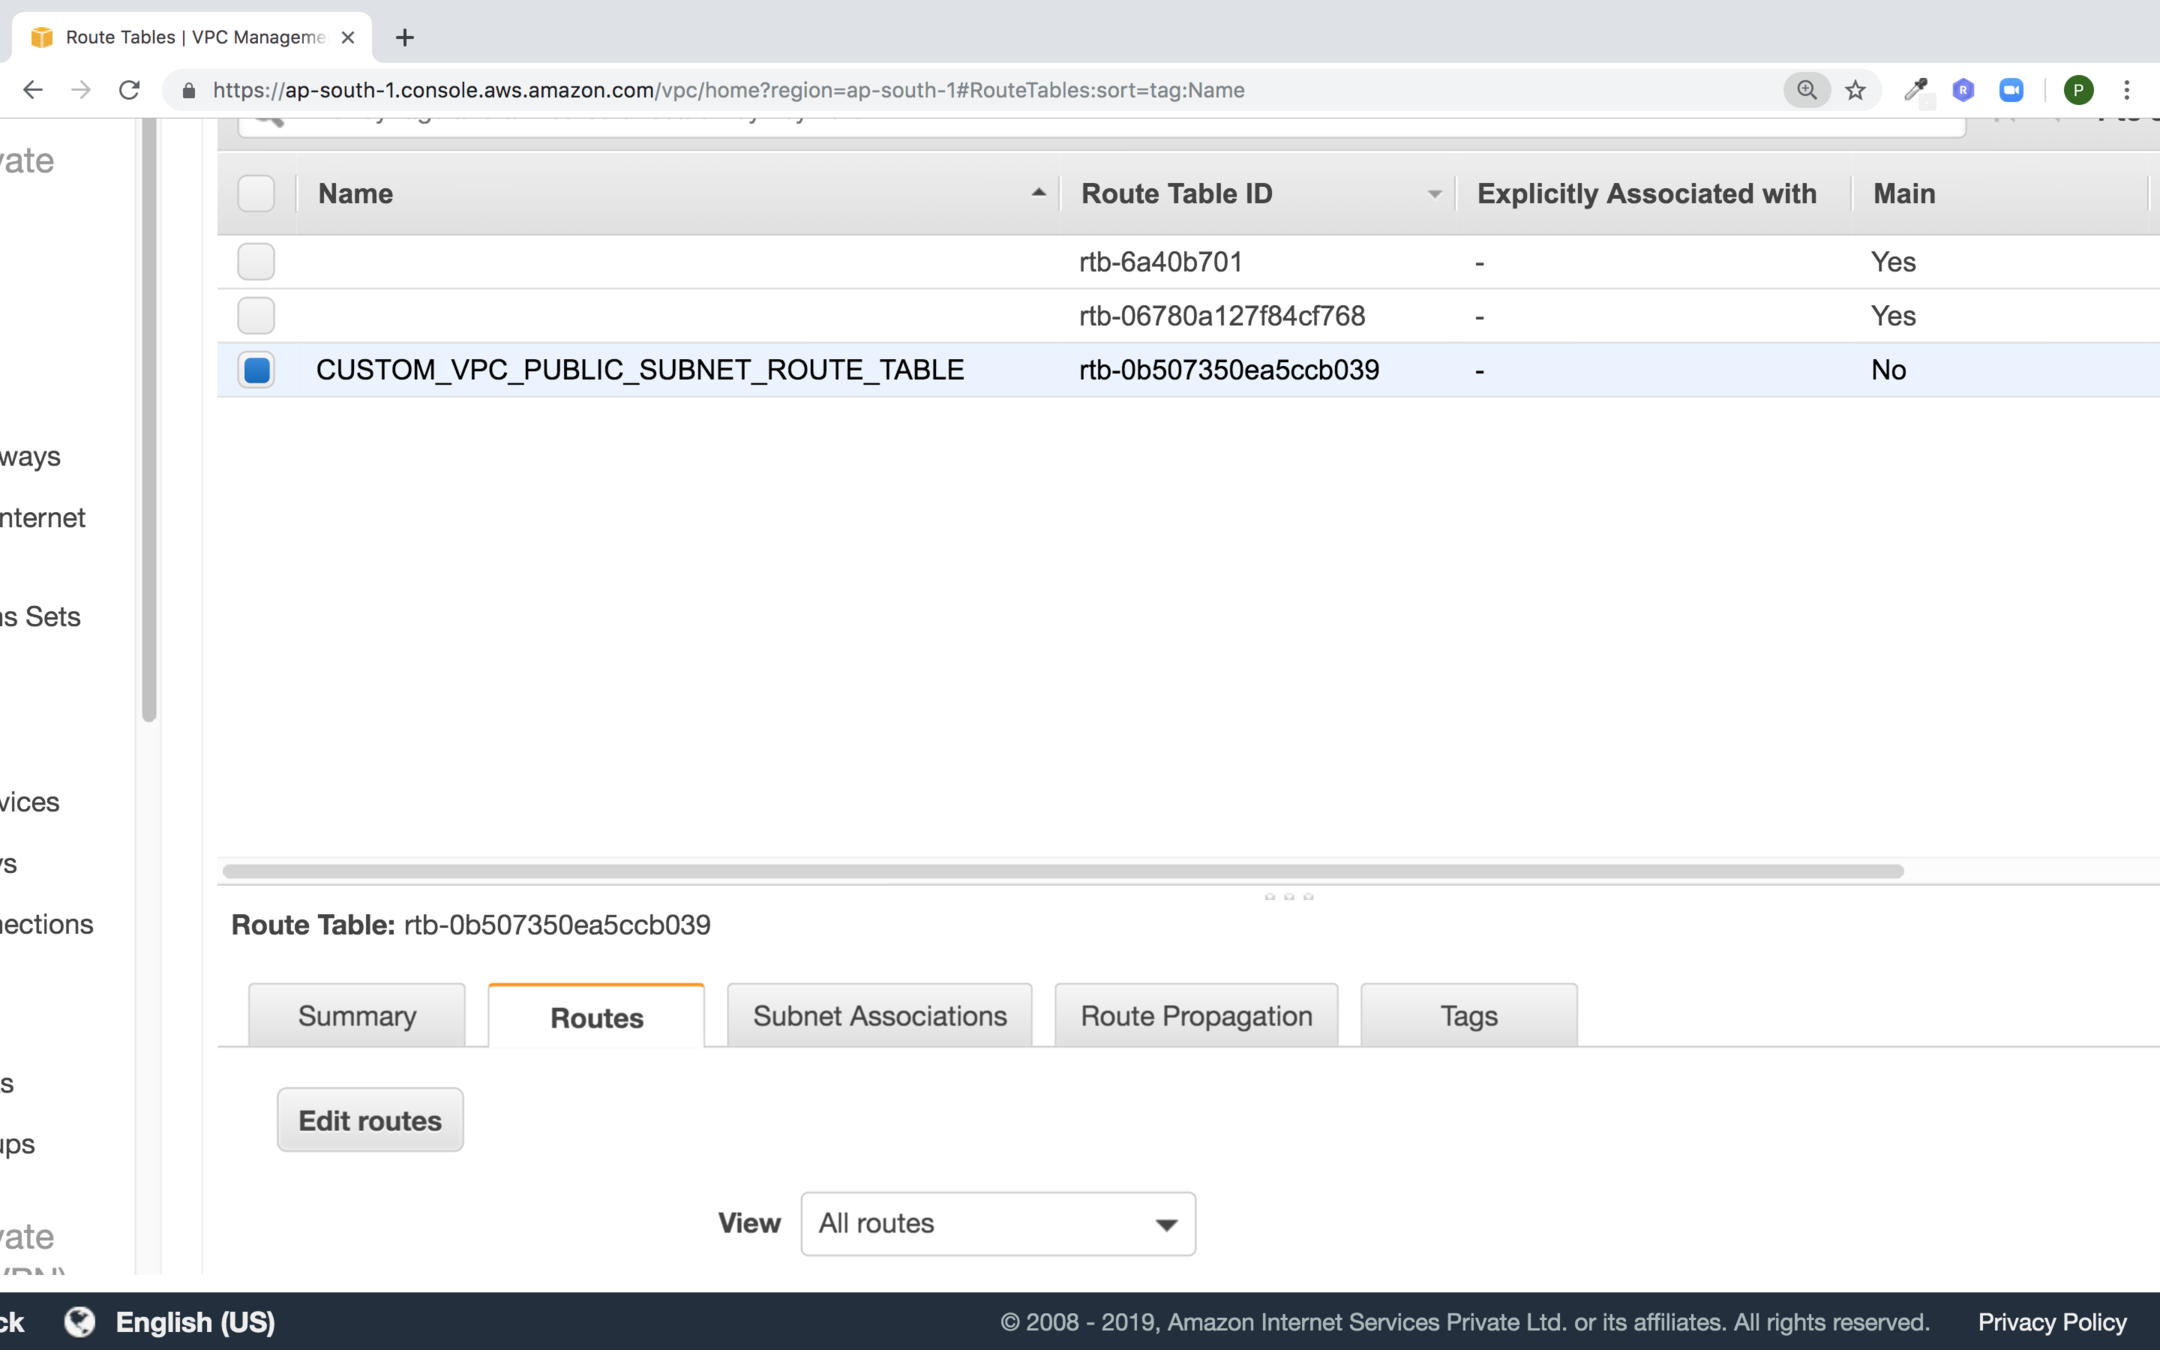The image size is (2160, 1350).
Task: Open the Chrome three-dot menu
Action: (2127, 90)
